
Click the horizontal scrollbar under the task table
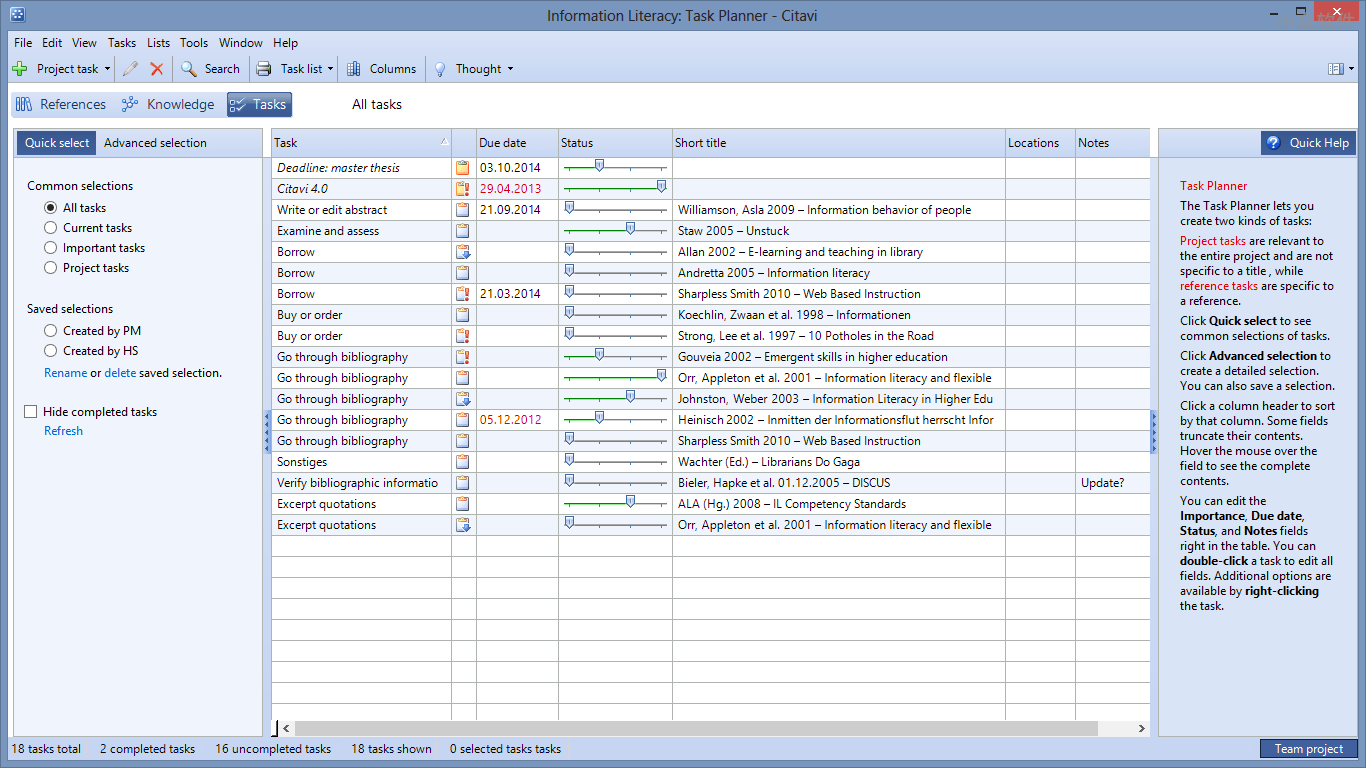[695, 728]
